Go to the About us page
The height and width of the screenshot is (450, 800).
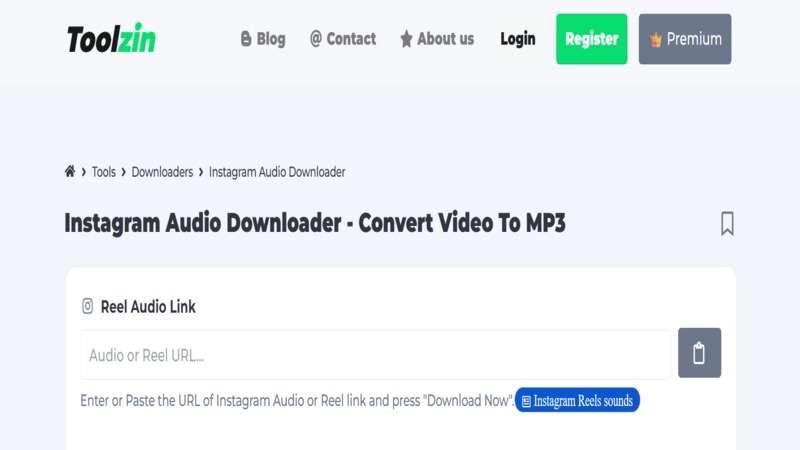point(437,39)
